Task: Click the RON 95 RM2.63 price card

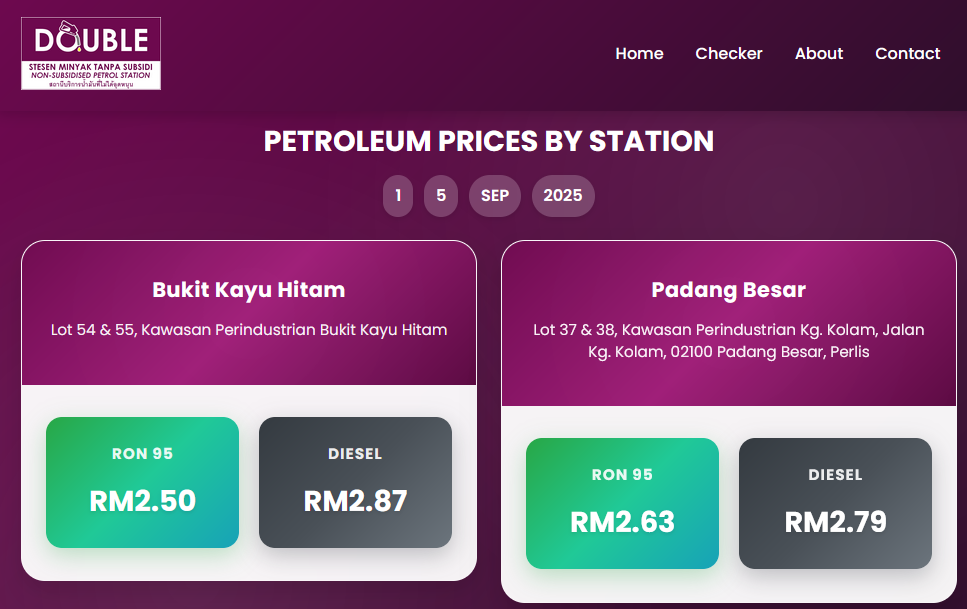Action: [622, 503]
